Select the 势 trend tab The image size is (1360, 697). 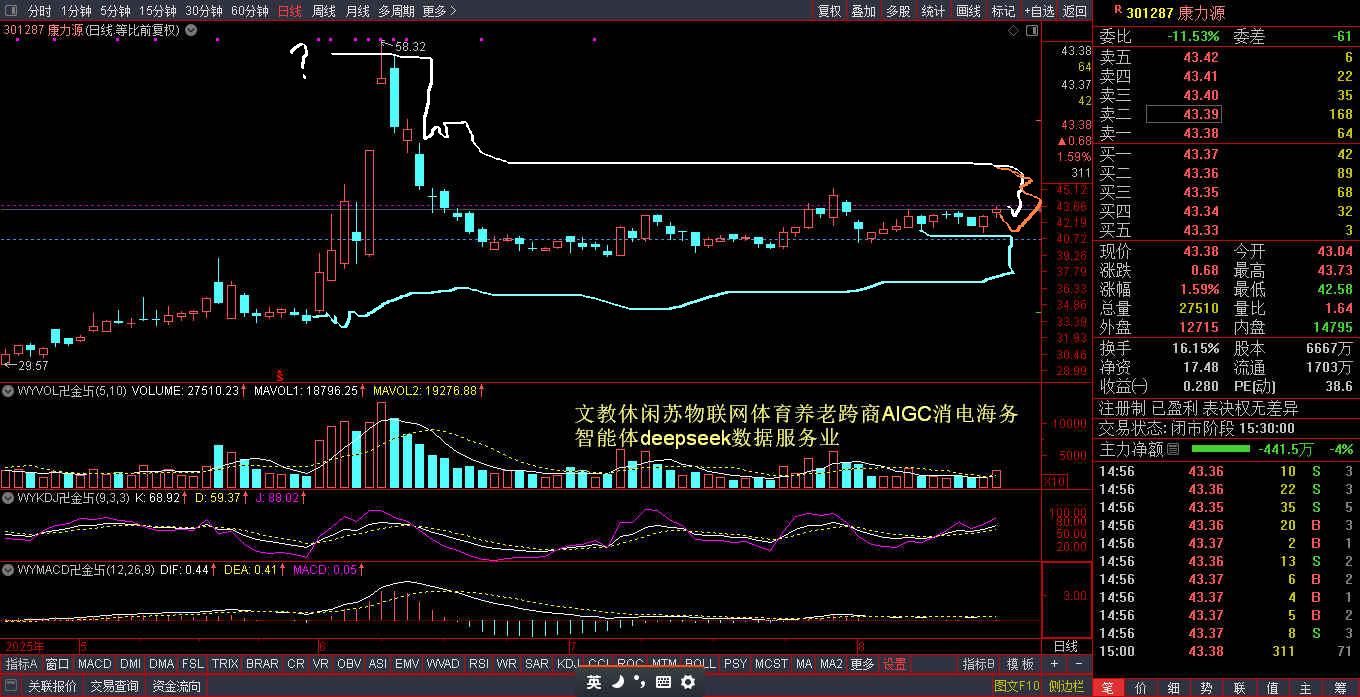tap(1207, 688)
